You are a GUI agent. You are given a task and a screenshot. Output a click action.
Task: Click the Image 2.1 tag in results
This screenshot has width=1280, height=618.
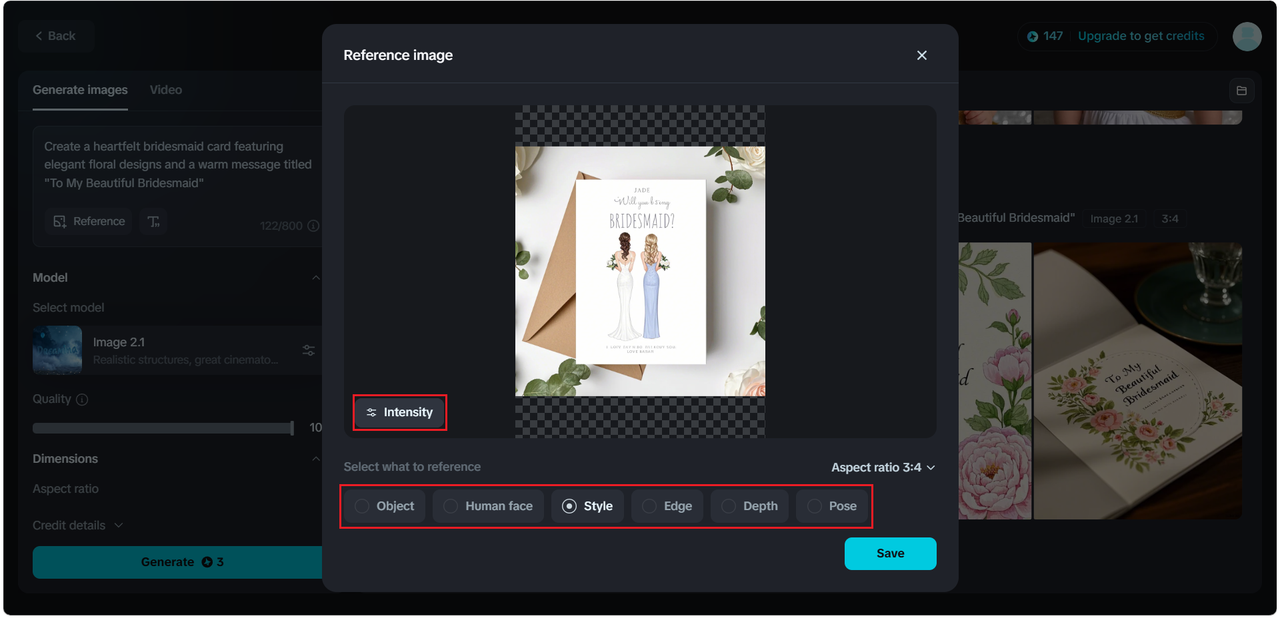[1113, 218]
